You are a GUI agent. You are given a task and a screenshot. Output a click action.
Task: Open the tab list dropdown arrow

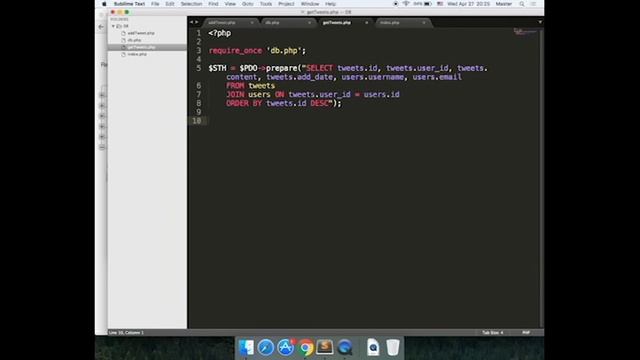click(540, 22)
